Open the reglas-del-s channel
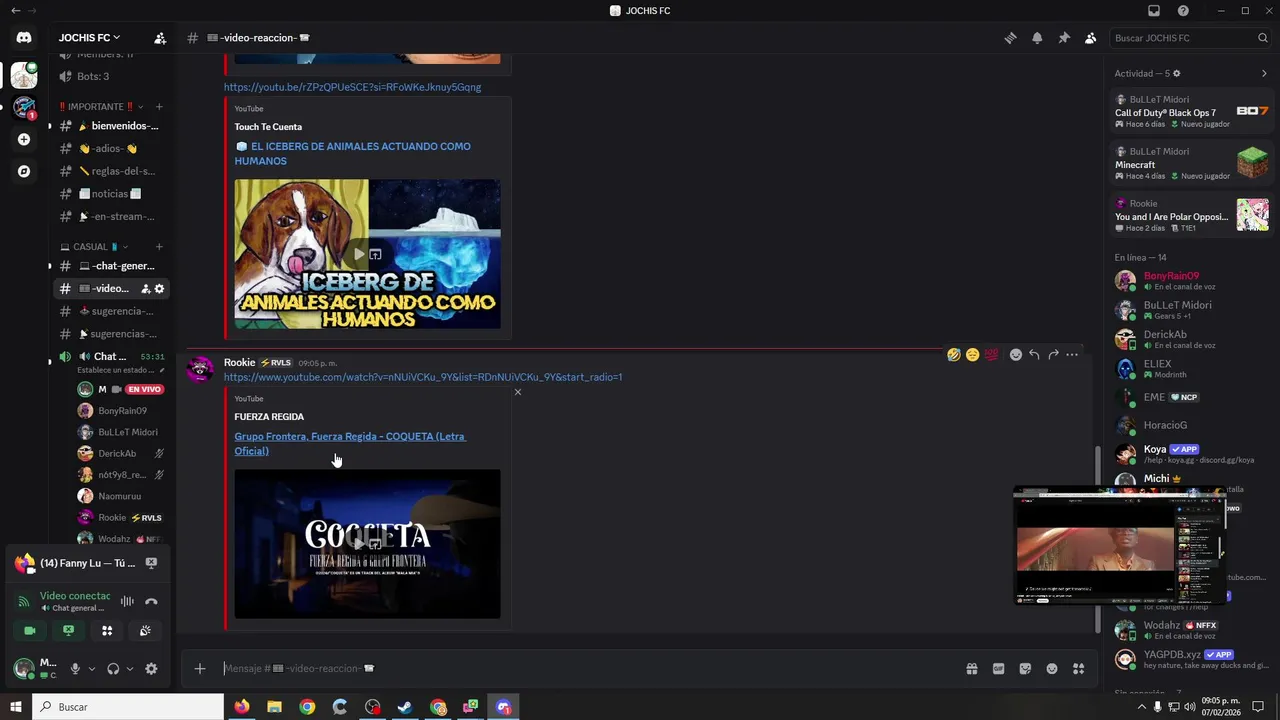The width and height of the screenshot is (1280, 720). pyautogui.click(x=111, y=171)
